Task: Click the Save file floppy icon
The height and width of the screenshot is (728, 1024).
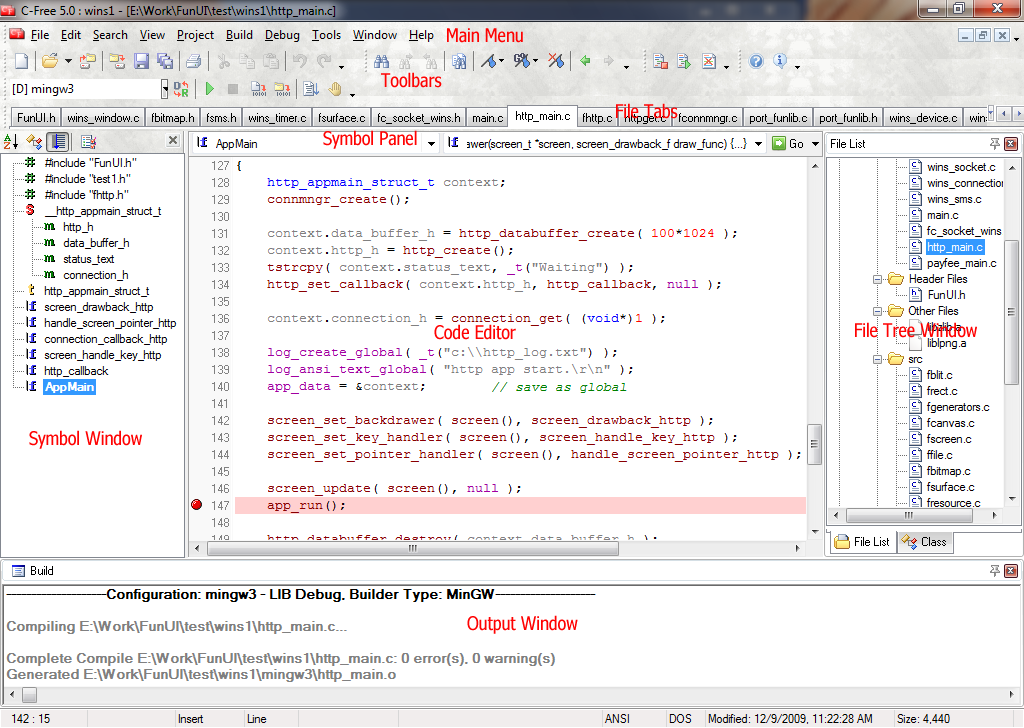Action: tap(141, 61)
